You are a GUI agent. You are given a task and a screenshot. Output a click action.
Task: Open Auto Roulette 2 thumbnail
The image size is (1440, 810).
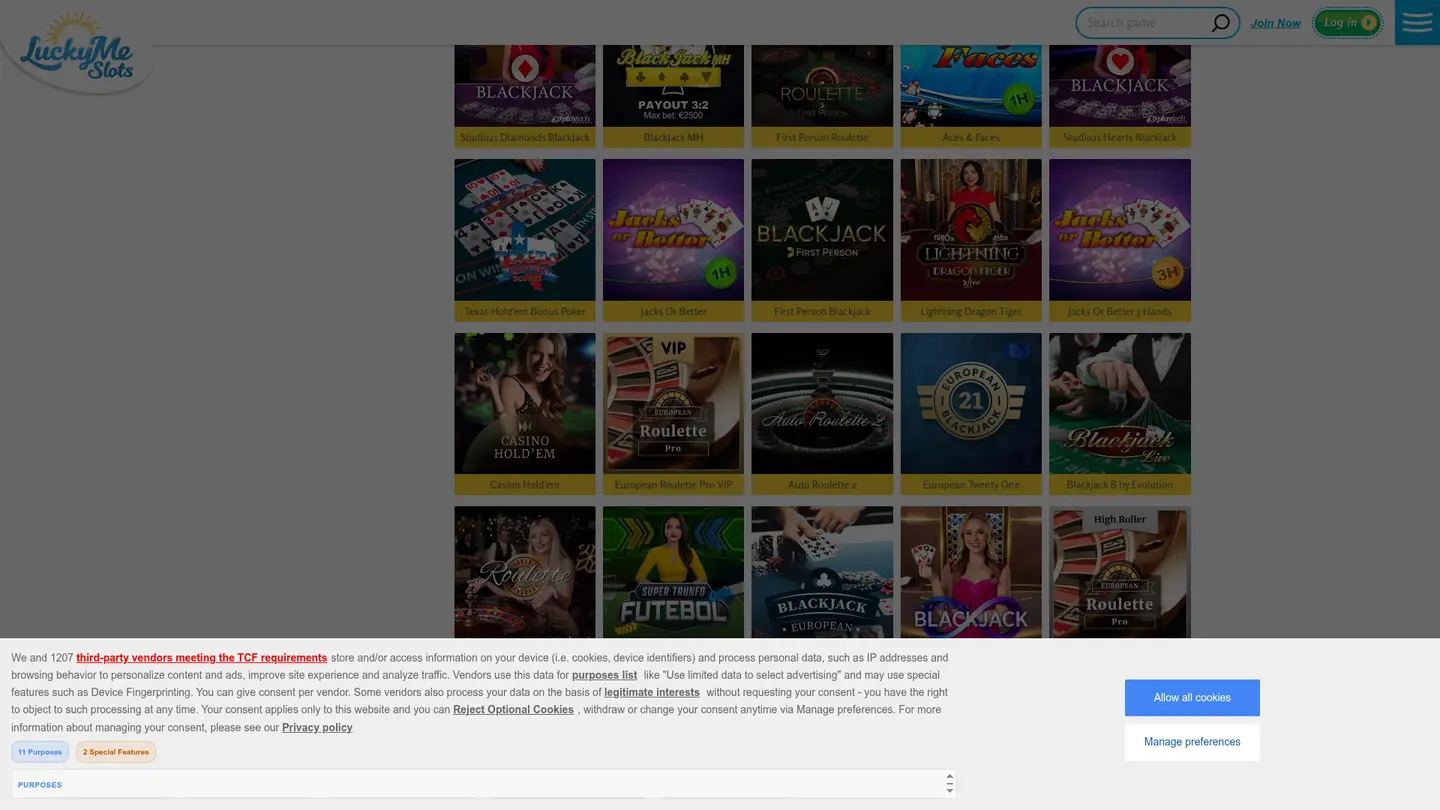tap(822, 403)
